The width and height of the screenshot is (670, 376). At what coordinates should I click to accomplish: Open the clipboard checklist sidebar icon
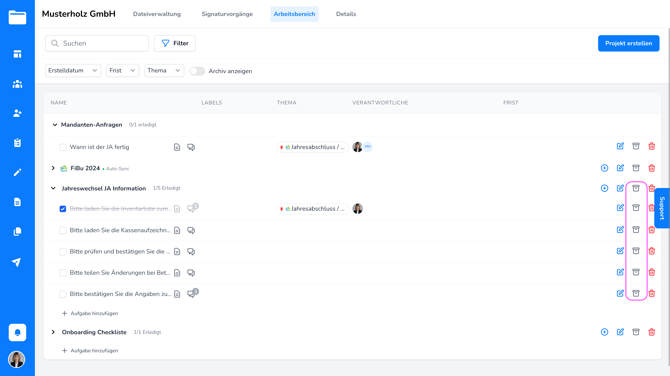tap(17, 143)
